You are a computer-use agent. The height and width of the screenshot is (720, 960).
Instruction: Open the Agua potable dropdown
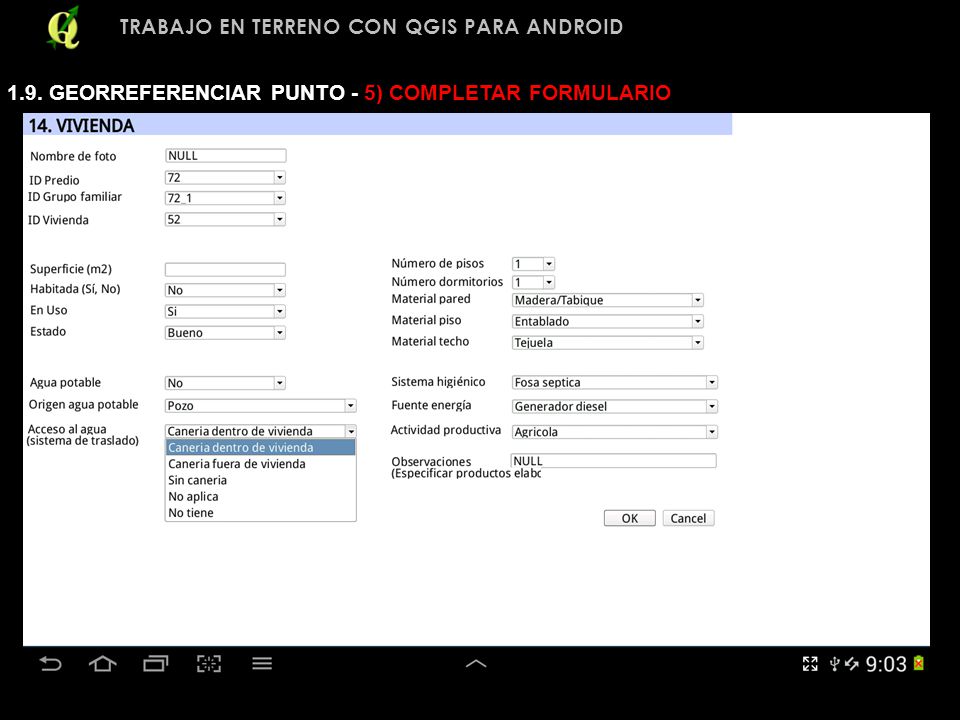pos(225,383)
